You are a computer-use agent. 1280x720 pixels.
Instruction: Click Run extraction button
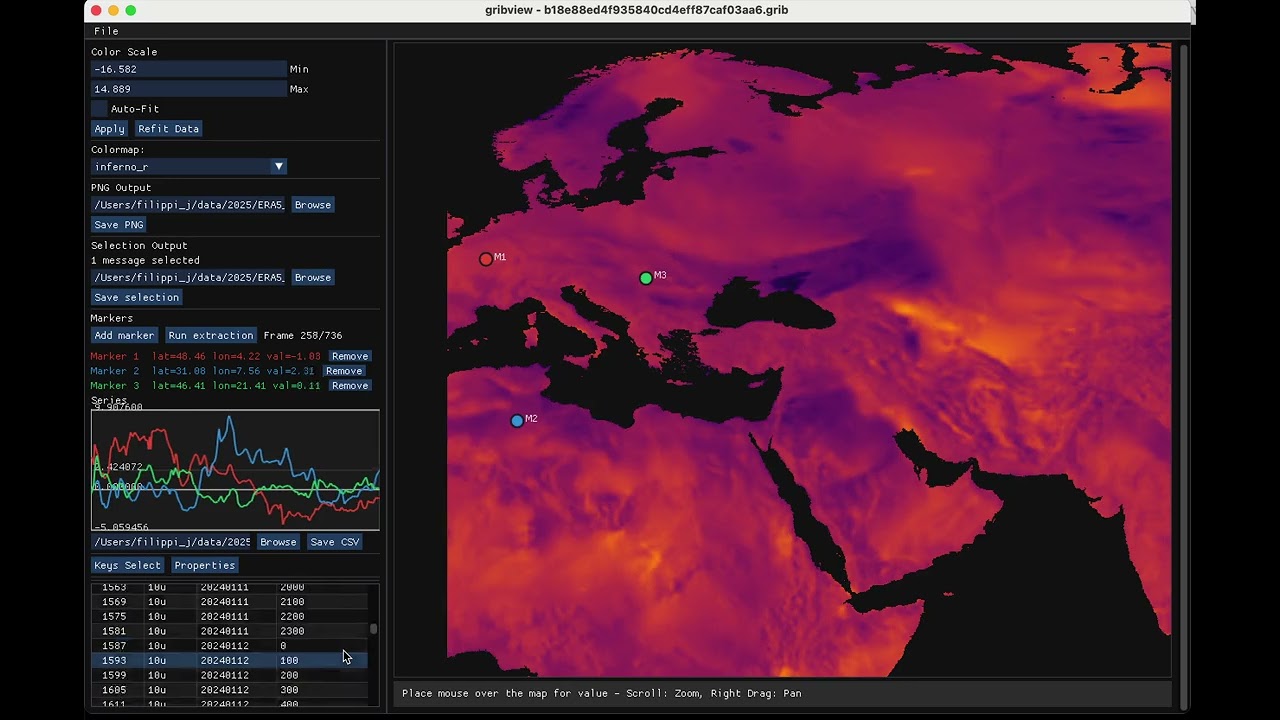pos(210,335)
